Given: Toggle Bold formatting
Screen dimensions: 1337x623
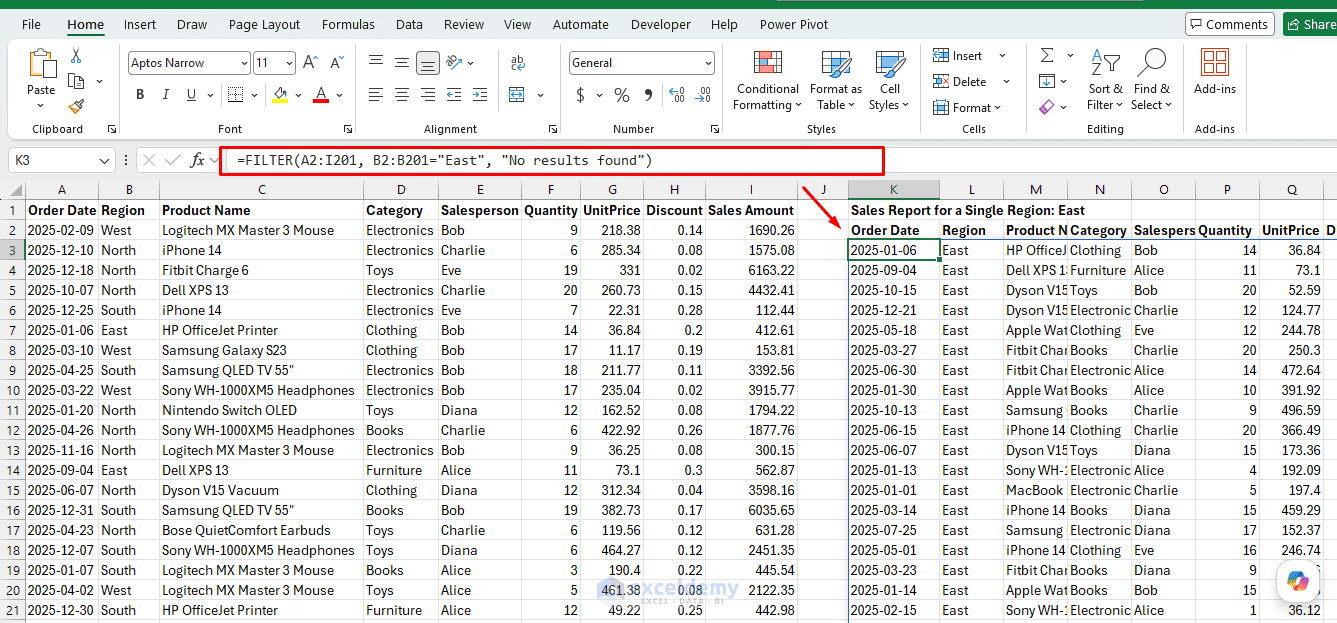Looking at the screenshot, I should coord(140,95).
